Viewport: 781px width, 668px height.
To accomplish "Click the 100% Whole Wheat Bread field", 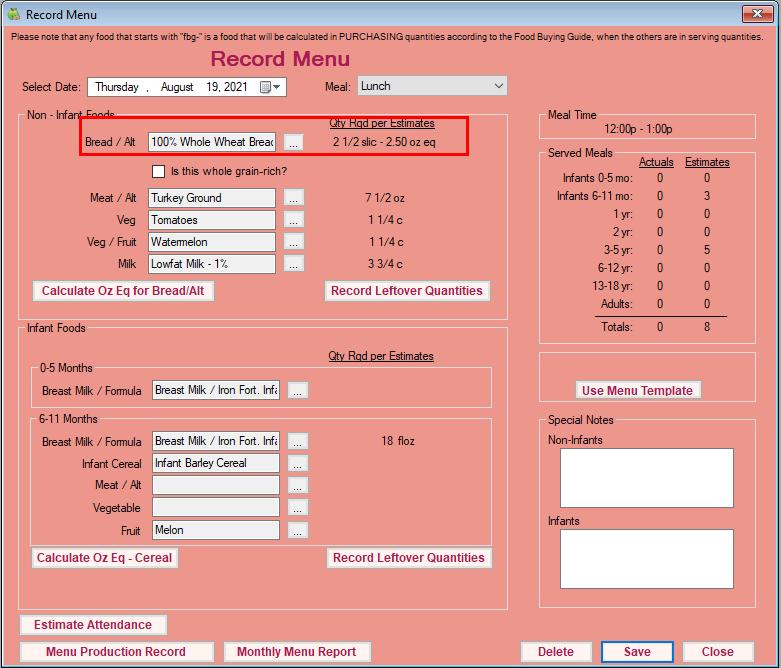I will point(212,142).
